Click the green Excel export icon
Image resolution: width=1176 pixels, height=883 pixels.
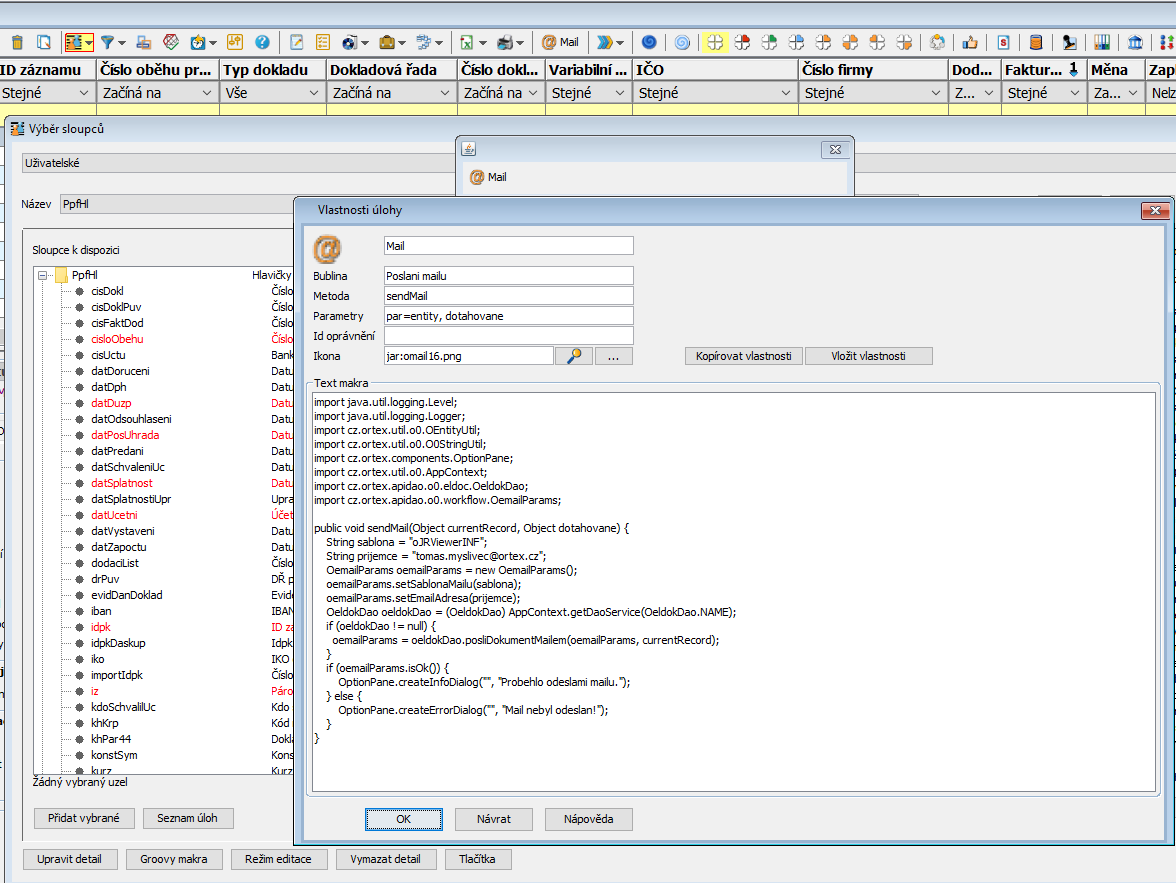[x=467, y=42]
